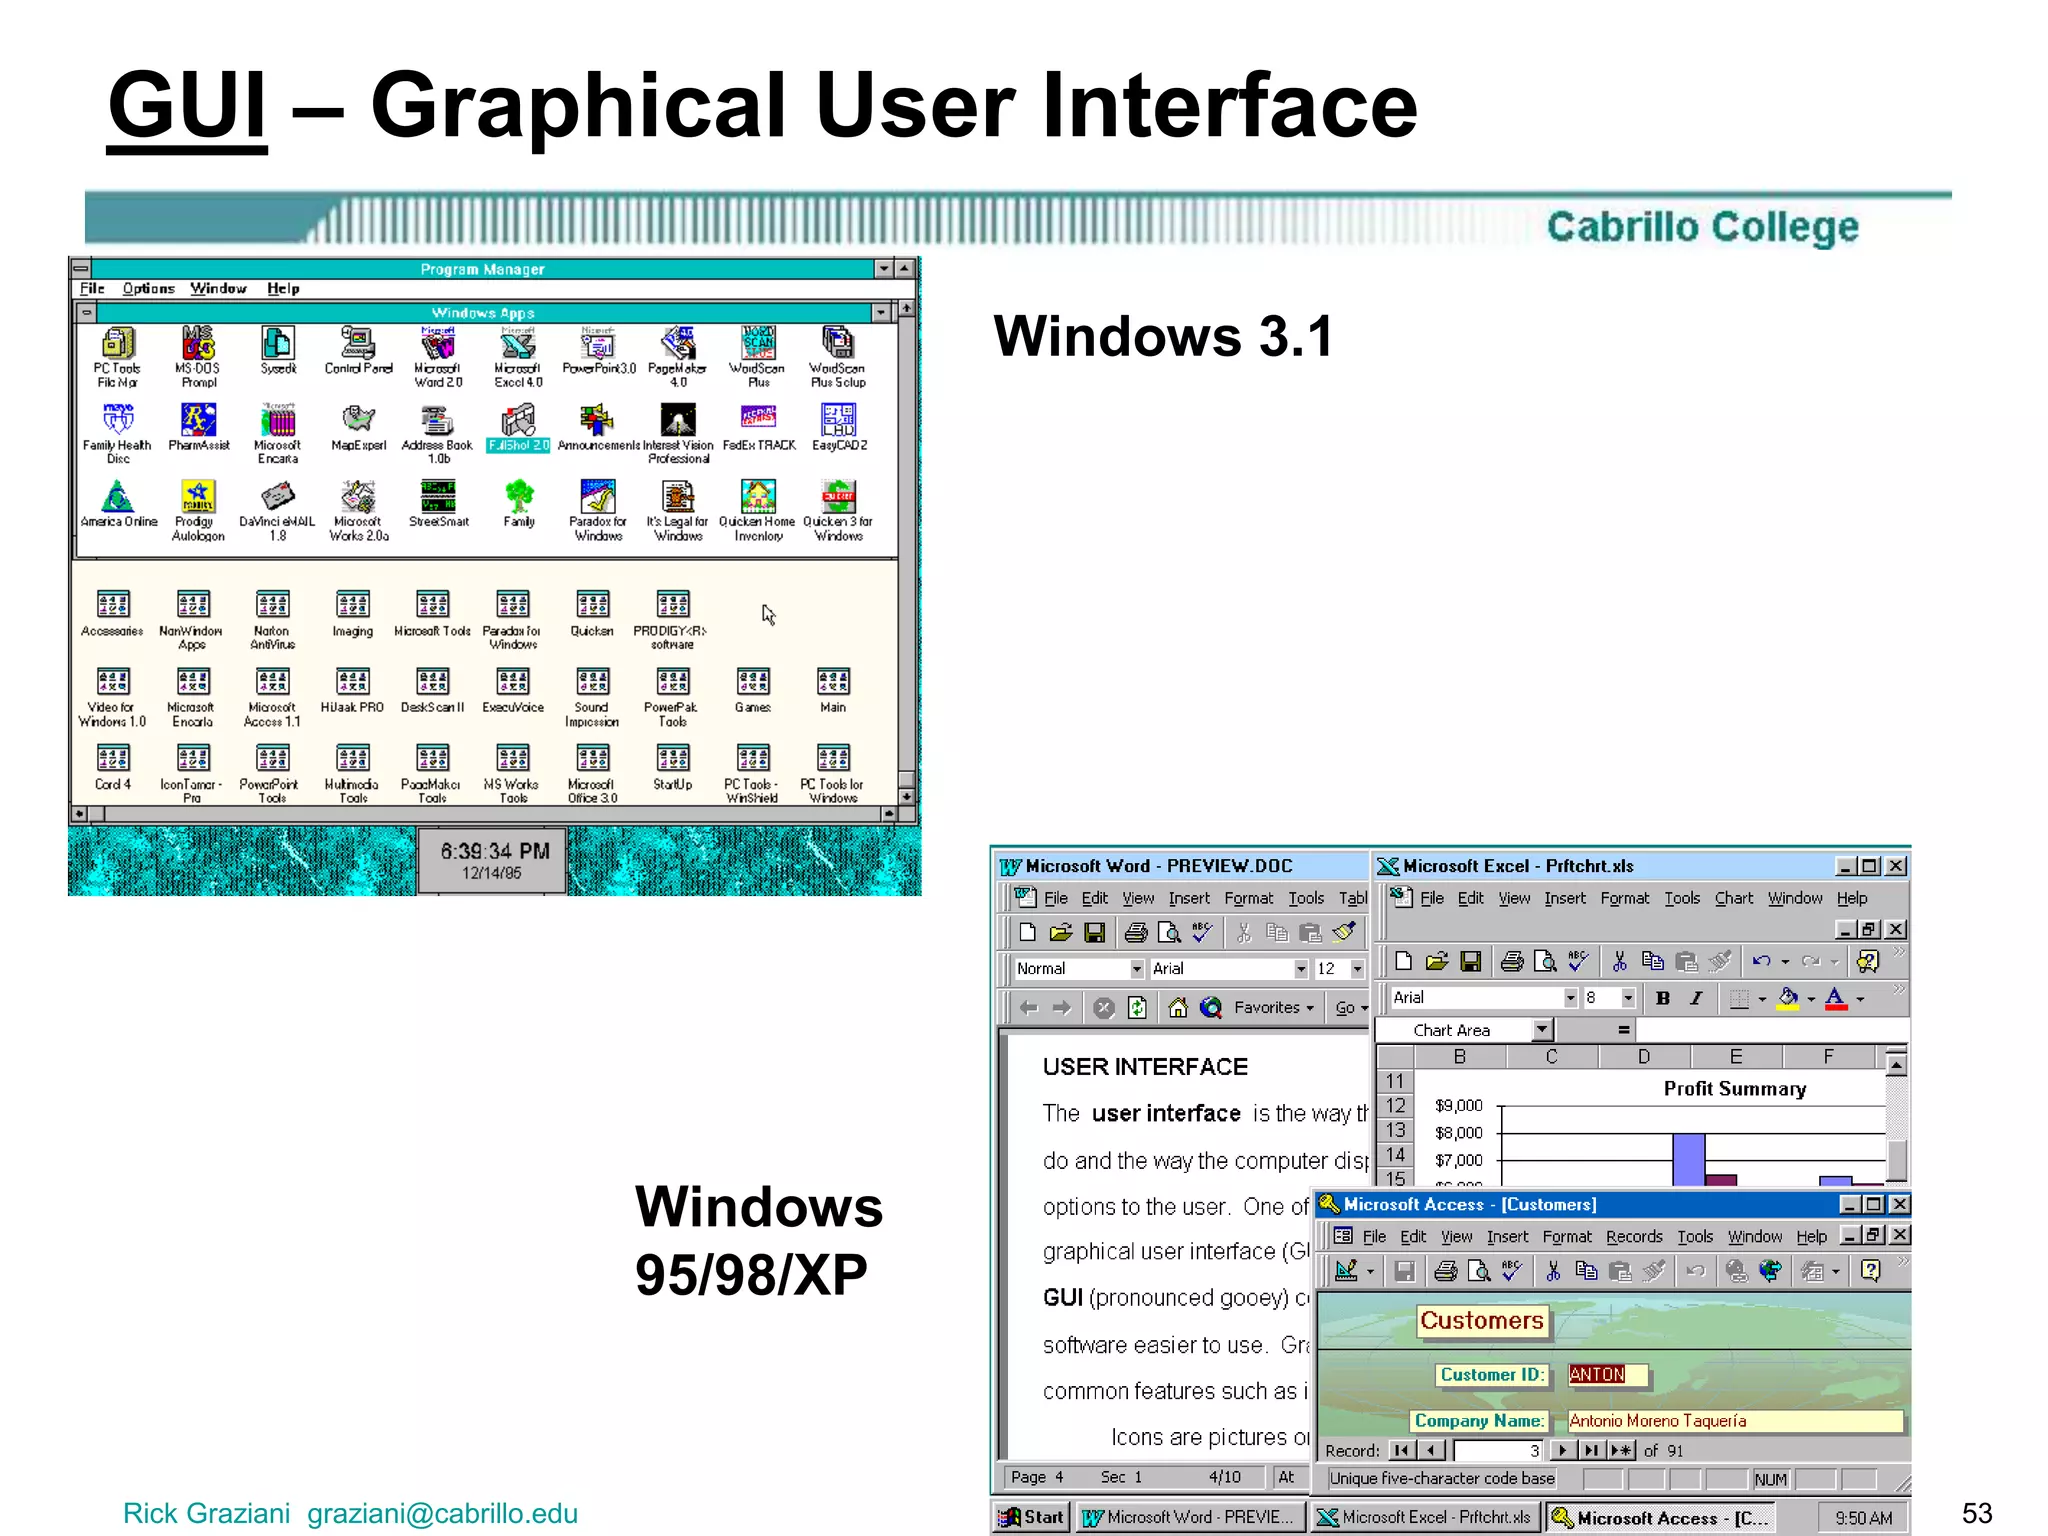Open Excel font size dropdown showing 8

(x=1628, y=998)
